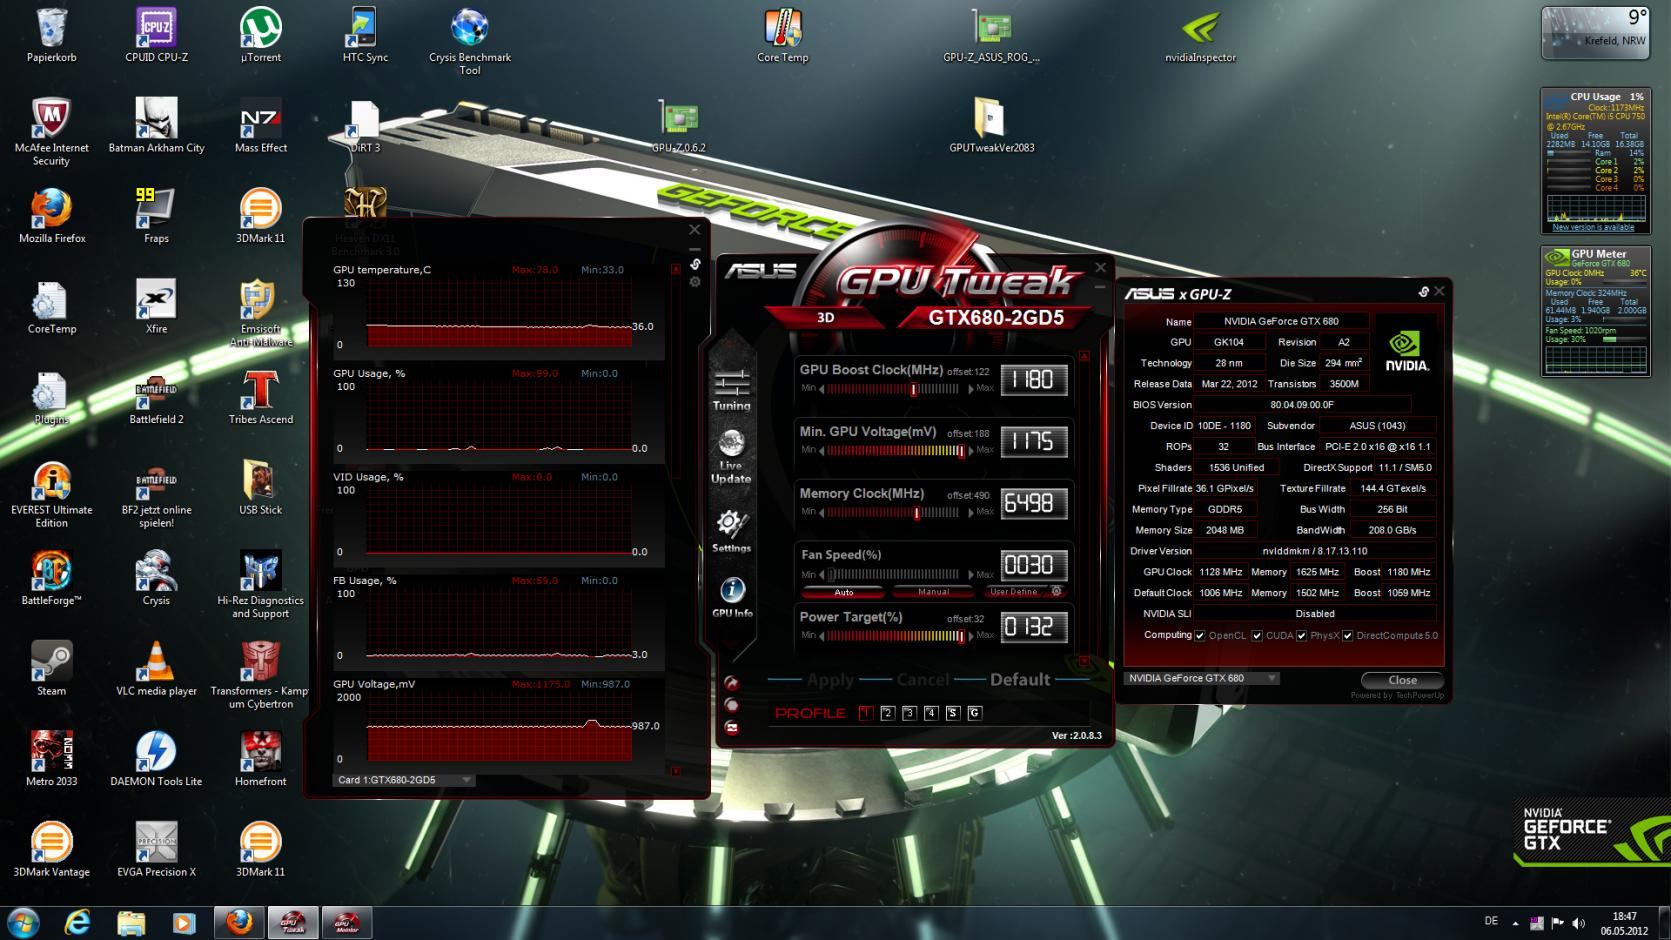The height and width of the screenshot is (940, 1671).
Task: Click the link icon in GPU-Z title bar
Action: point(1423,292)
